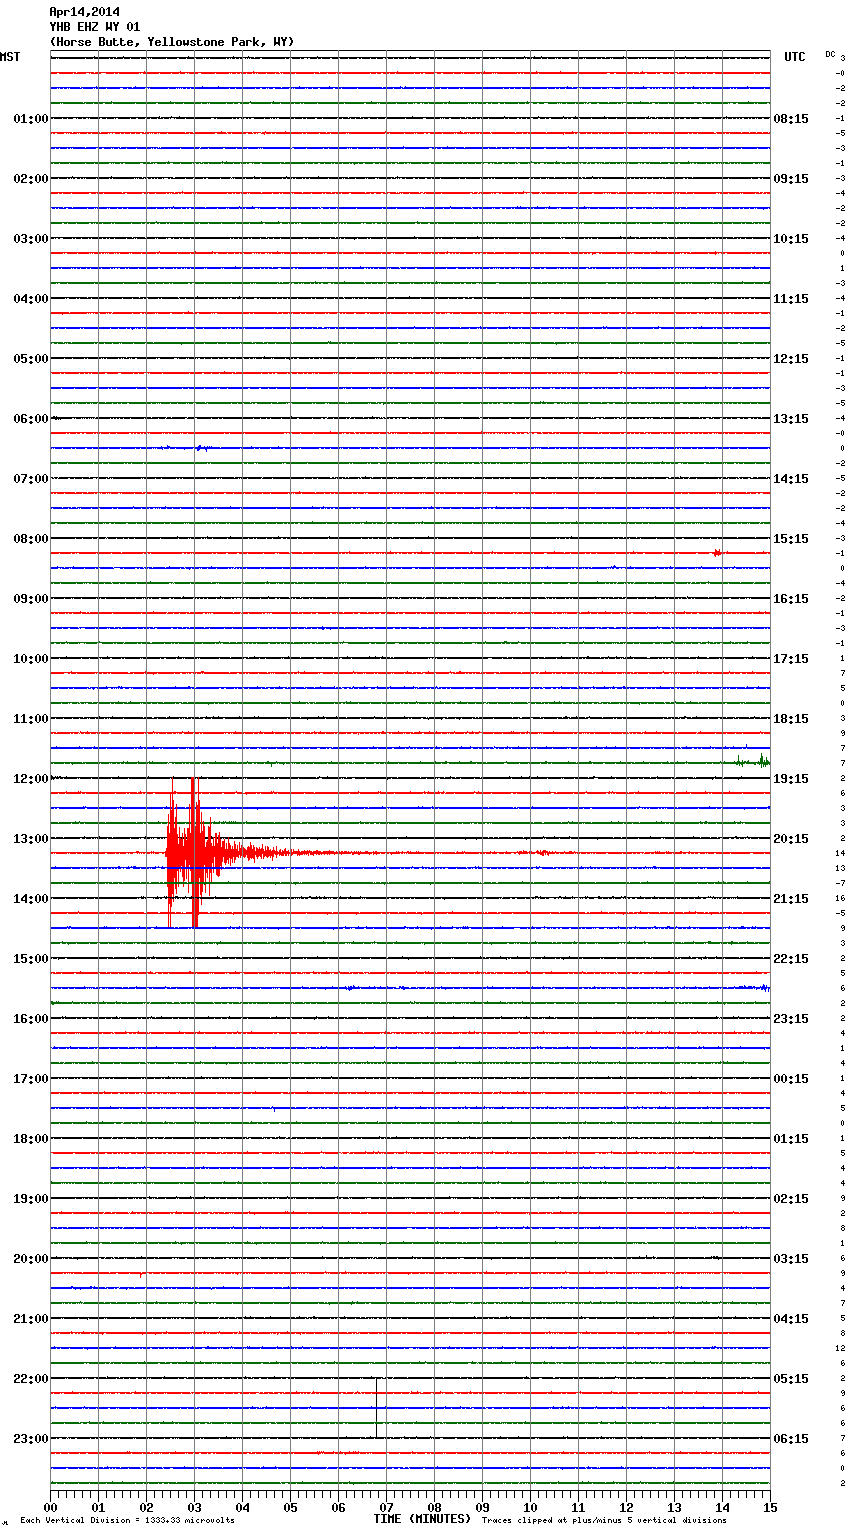Select the 02:00 MST row label
850x1534 pixels.
(x=31, y=179)
